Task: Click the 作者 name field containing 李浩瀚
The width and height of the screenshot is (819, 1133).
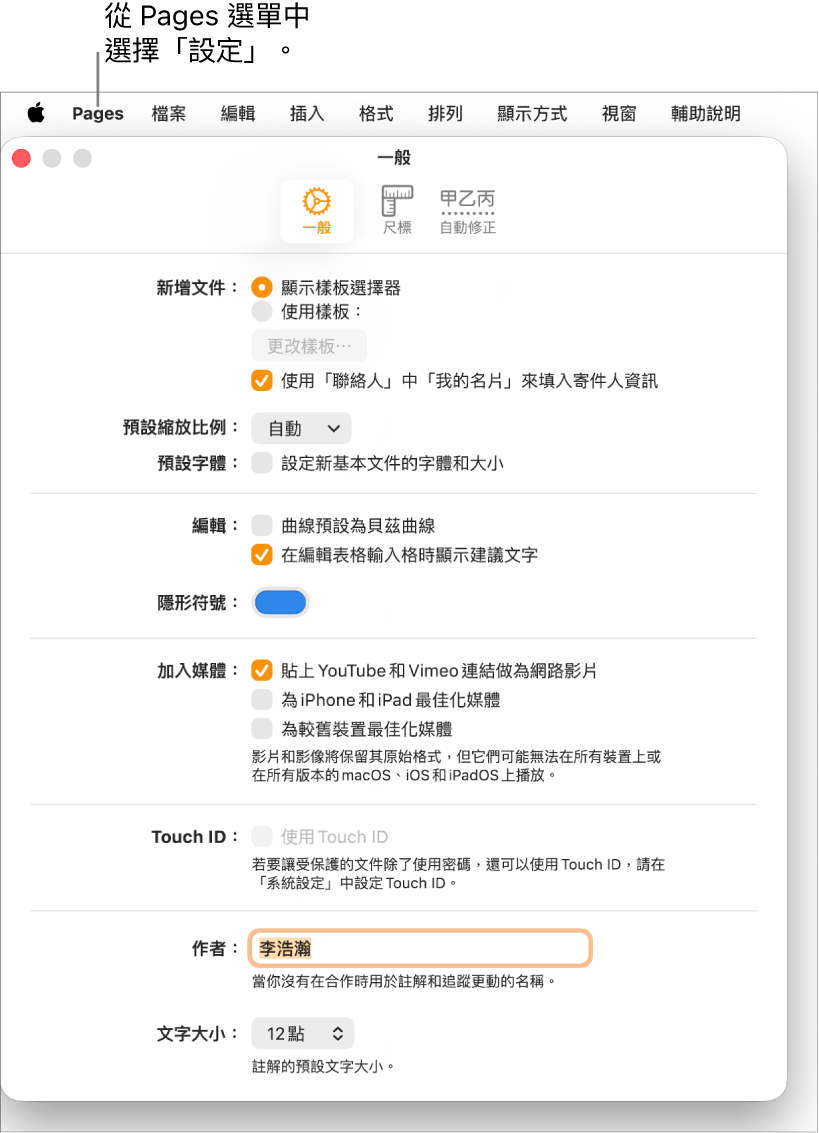Action: coord(420,948)
